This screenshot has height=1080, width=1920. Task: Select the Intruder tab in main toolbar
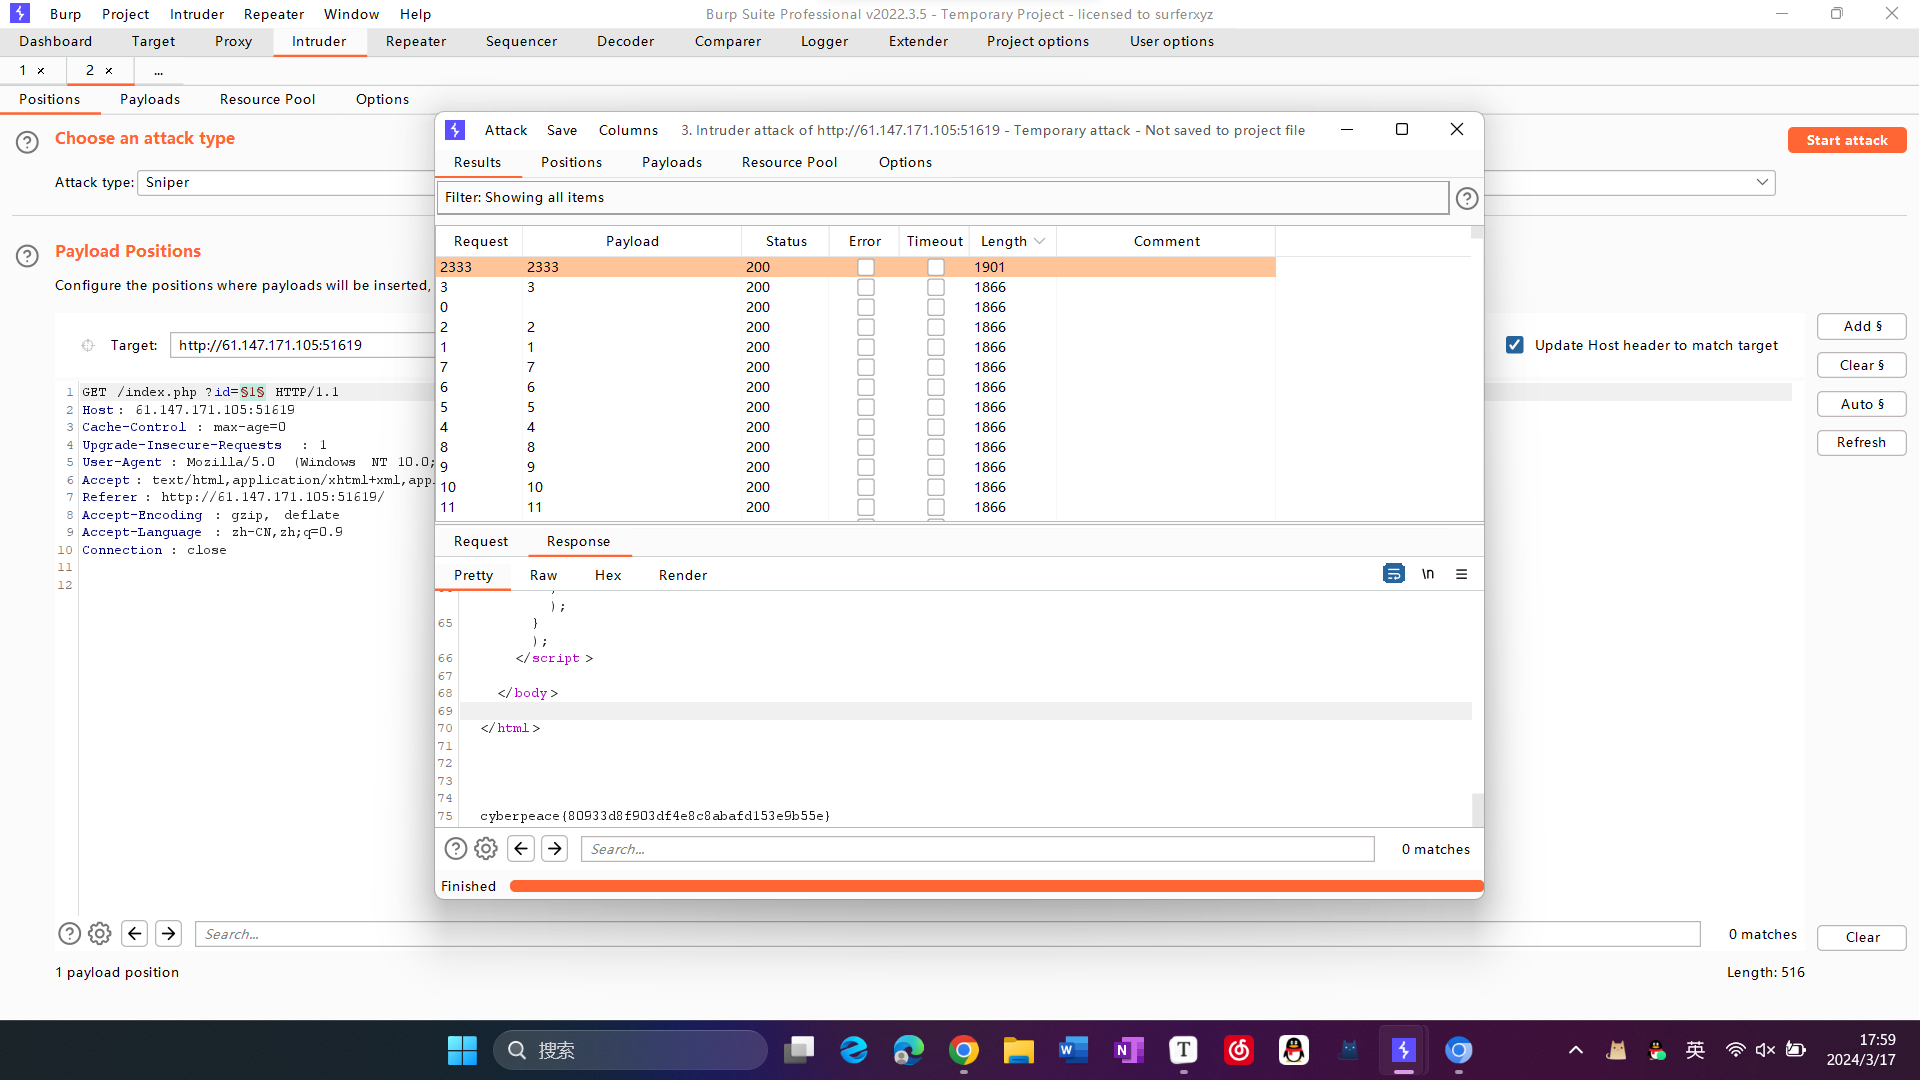point(318,41)
